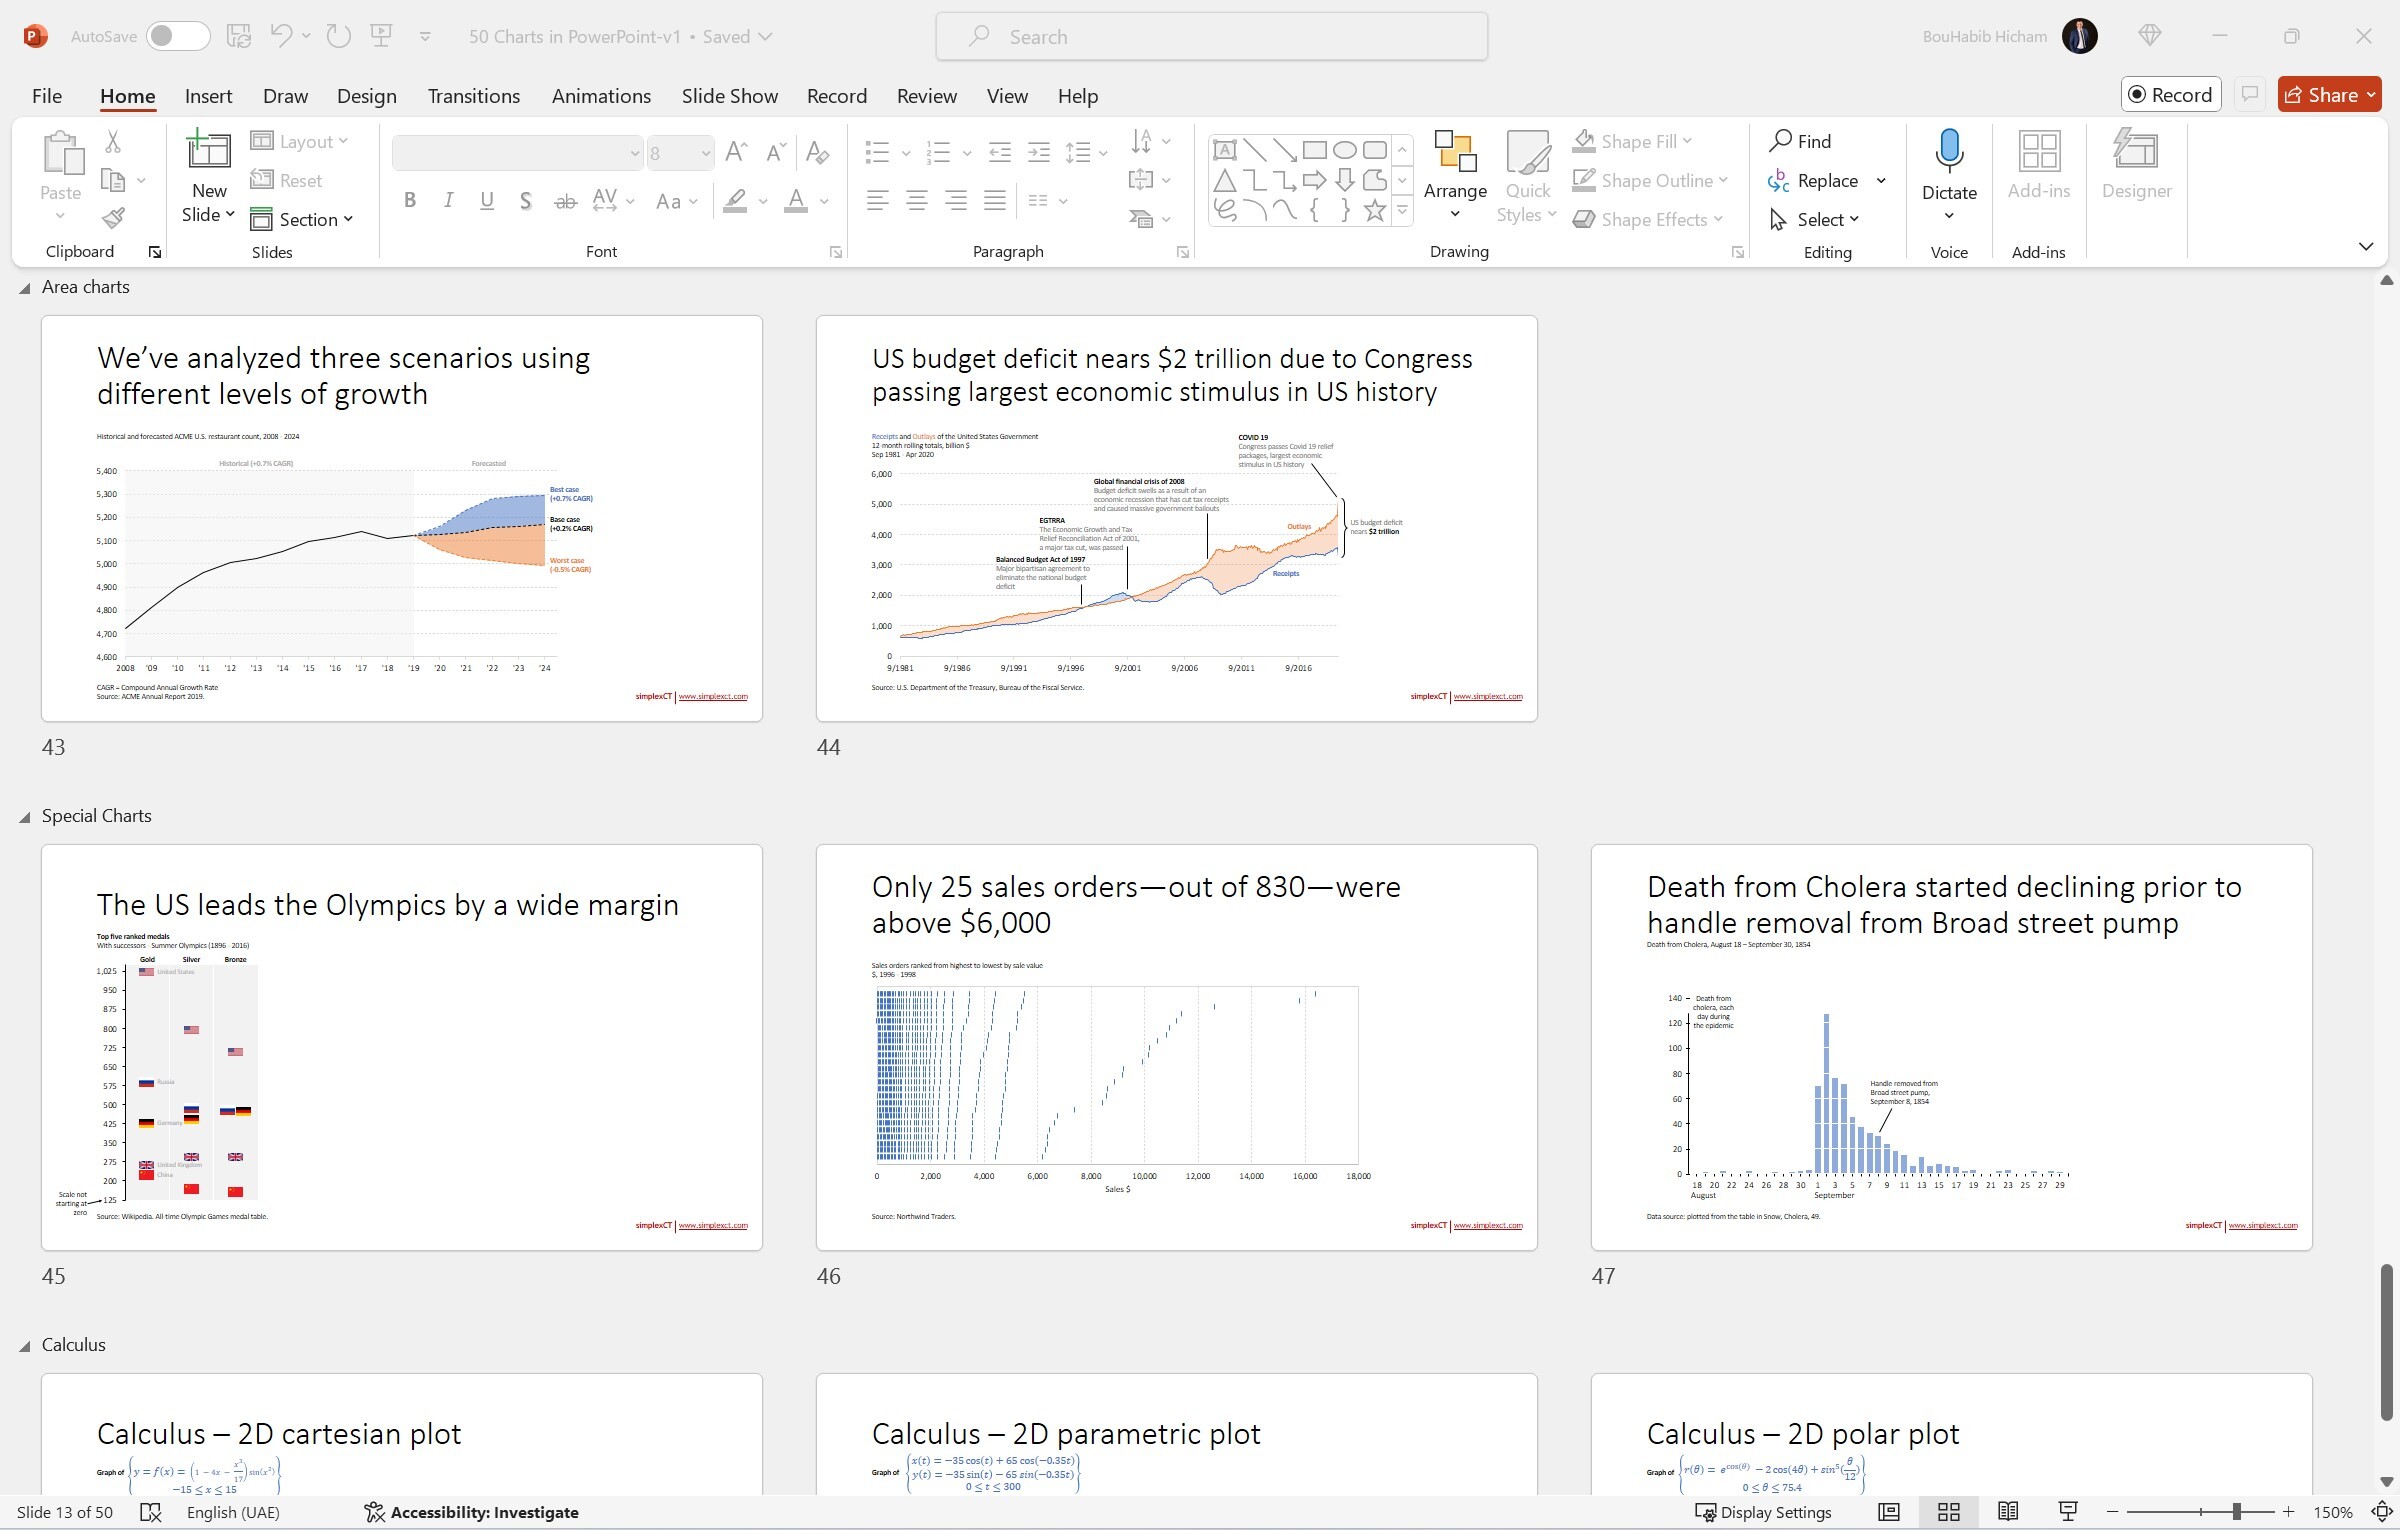Collapse the Area charts section
This screenshot has height=1530, width=2400.
click(24, 288)
